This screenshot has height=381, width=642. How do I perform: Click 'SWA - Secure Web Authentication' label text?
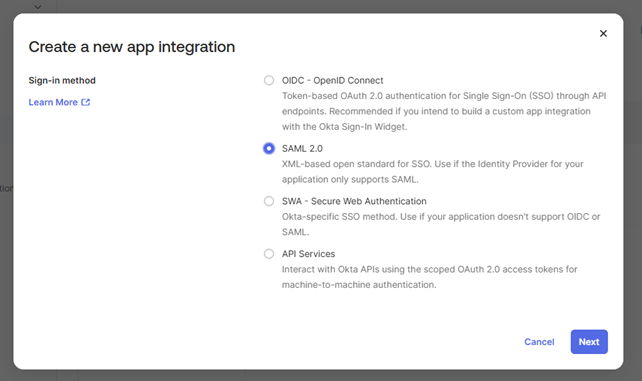tap(354, 201)
